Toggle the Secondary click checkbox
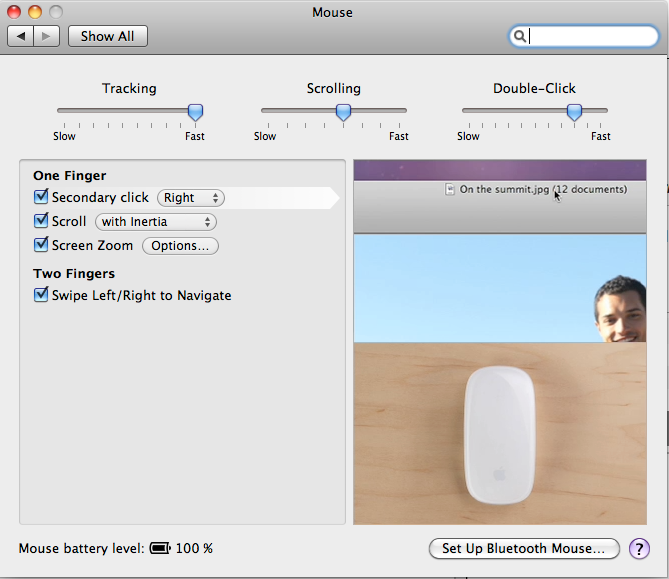This screenshot has height=579, width=669. coord(41,197)
